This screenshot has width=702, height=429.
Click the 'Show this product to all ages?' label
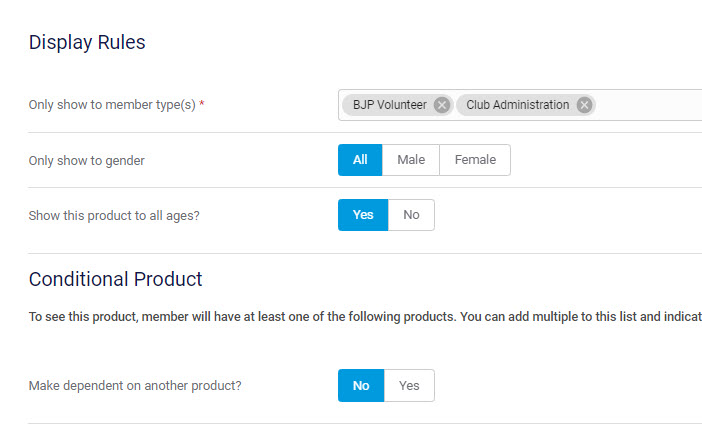[x=114, y=215]
